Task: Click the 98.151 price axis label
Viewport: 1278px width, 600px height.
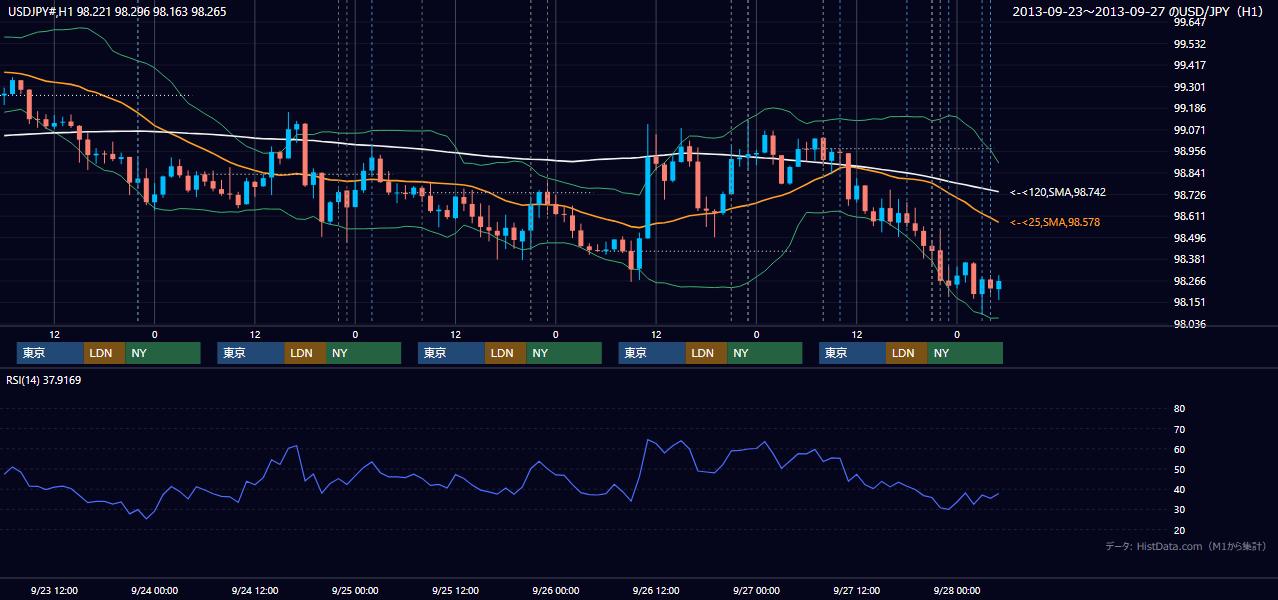Action: pos(1189,302)
